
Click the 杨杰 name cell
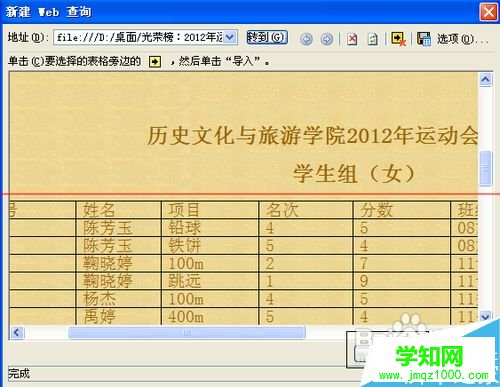pyautogui.click(x=118, y=299)
